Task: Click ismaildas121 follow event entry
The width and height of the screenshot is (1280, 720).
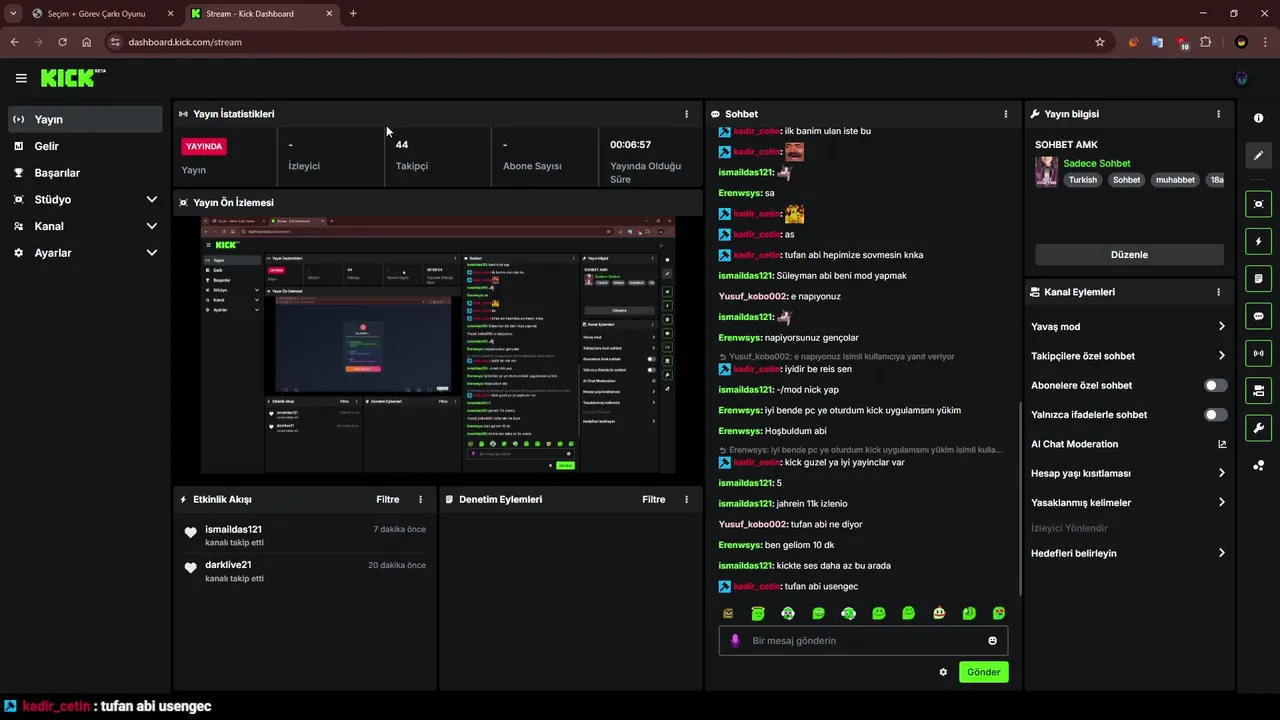Action: [x=305, y=535]
